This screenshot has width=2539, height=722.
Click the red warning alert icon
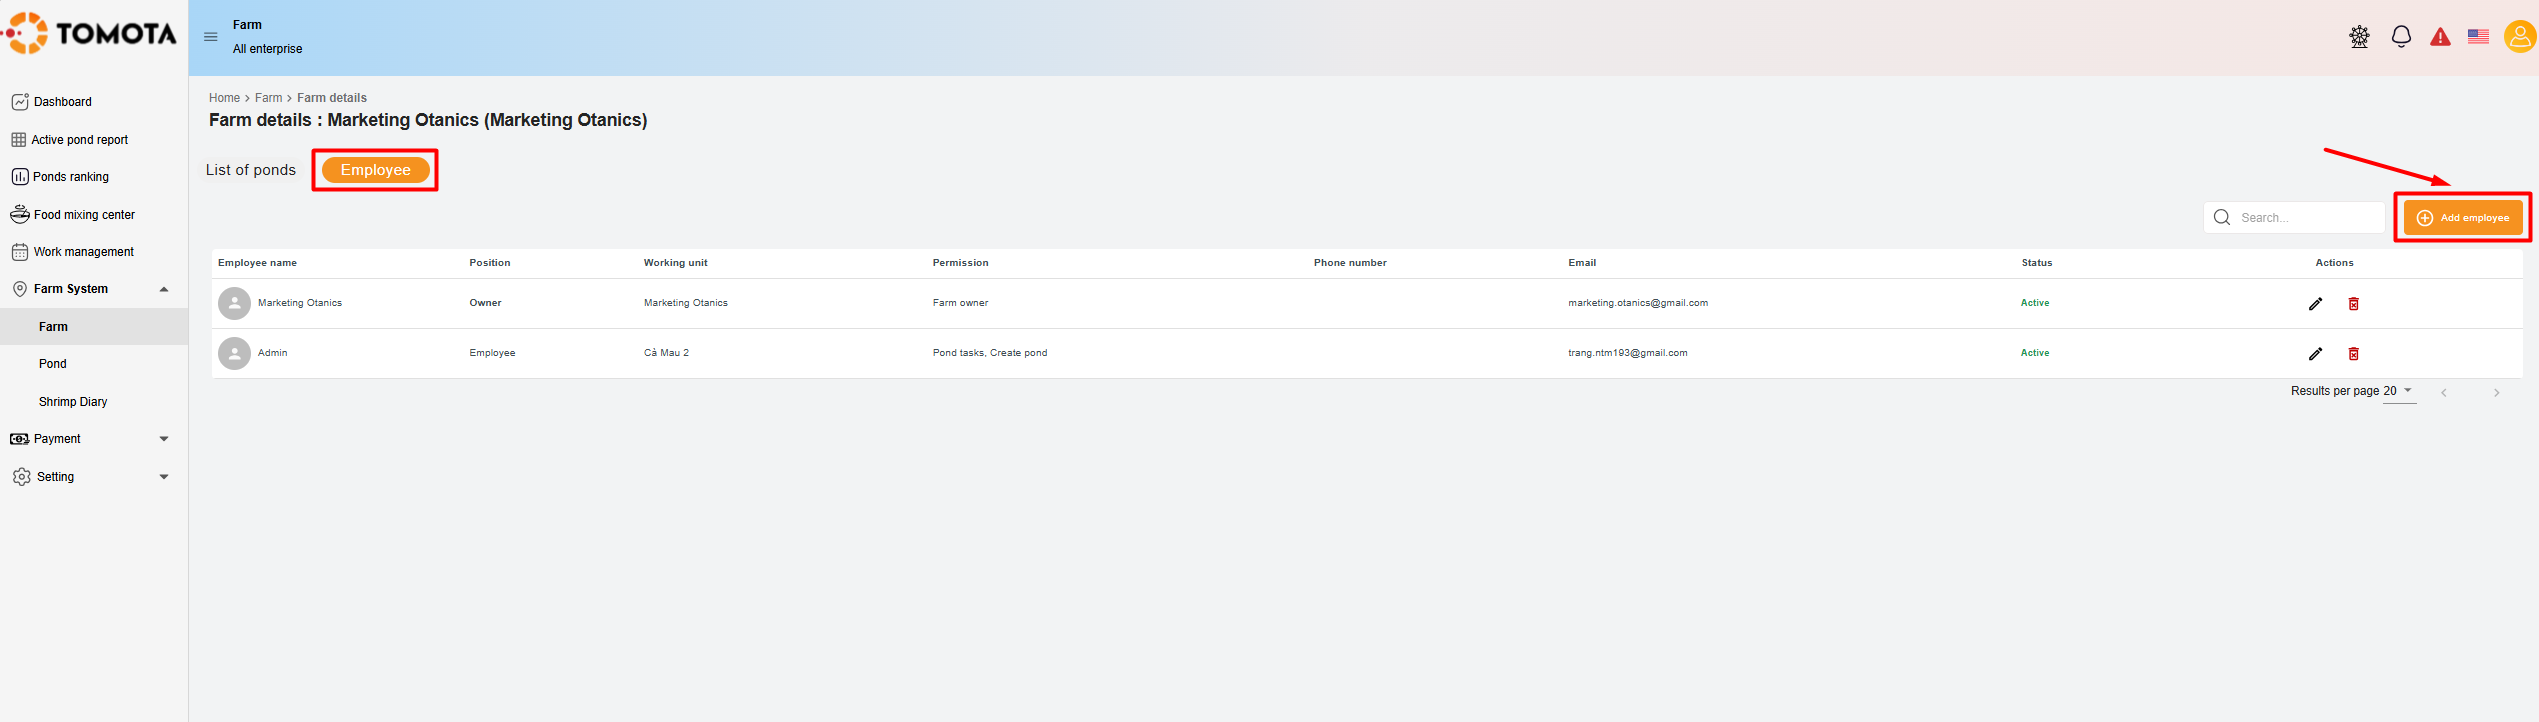point(2440,37)
